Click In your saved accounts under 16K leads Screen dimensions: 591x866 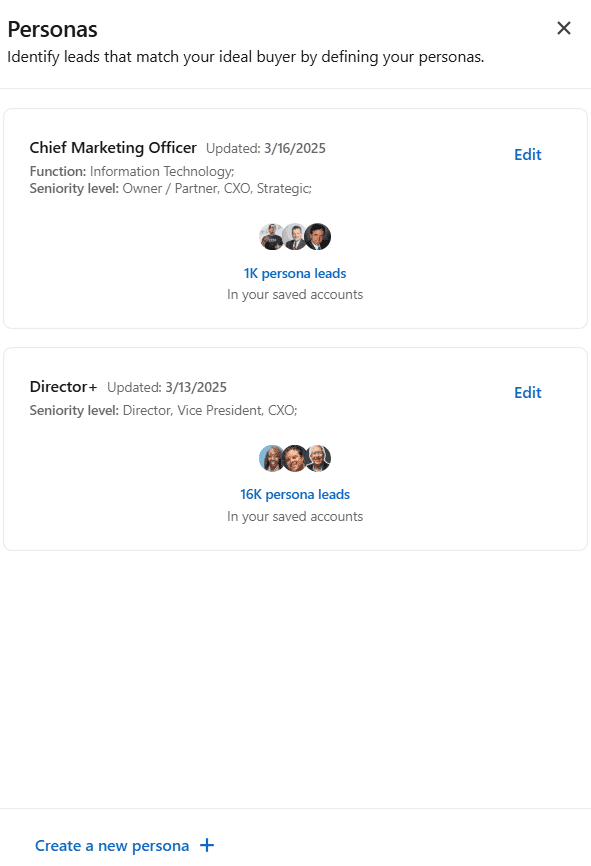295,516
